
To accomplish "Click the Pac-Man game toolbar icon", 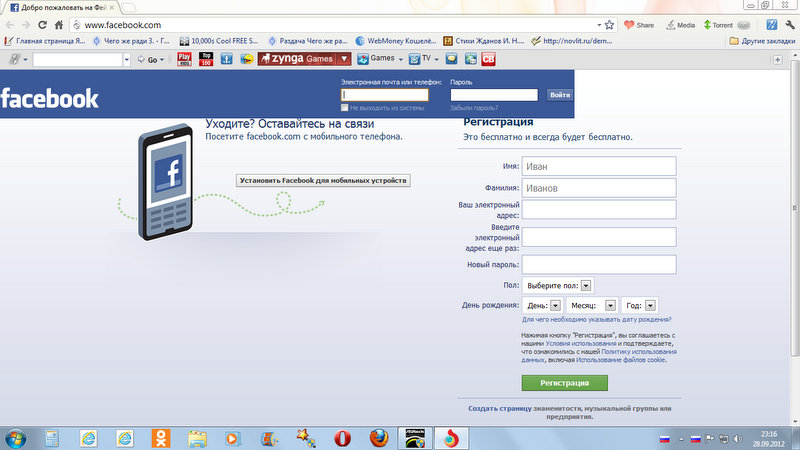I will (247, 59).
